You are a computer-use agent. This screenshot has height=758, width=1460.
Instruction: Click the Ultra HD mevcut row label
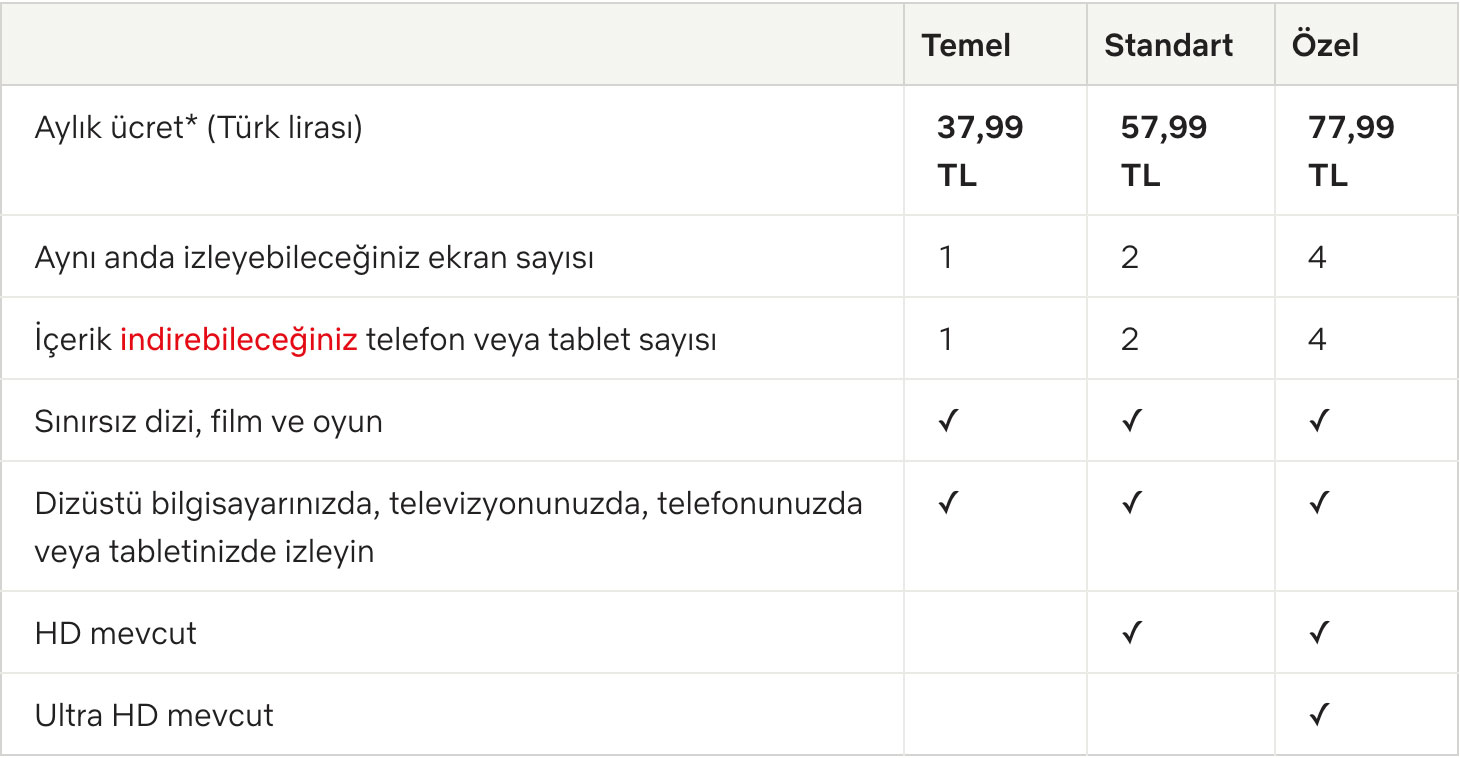[154, 715]
